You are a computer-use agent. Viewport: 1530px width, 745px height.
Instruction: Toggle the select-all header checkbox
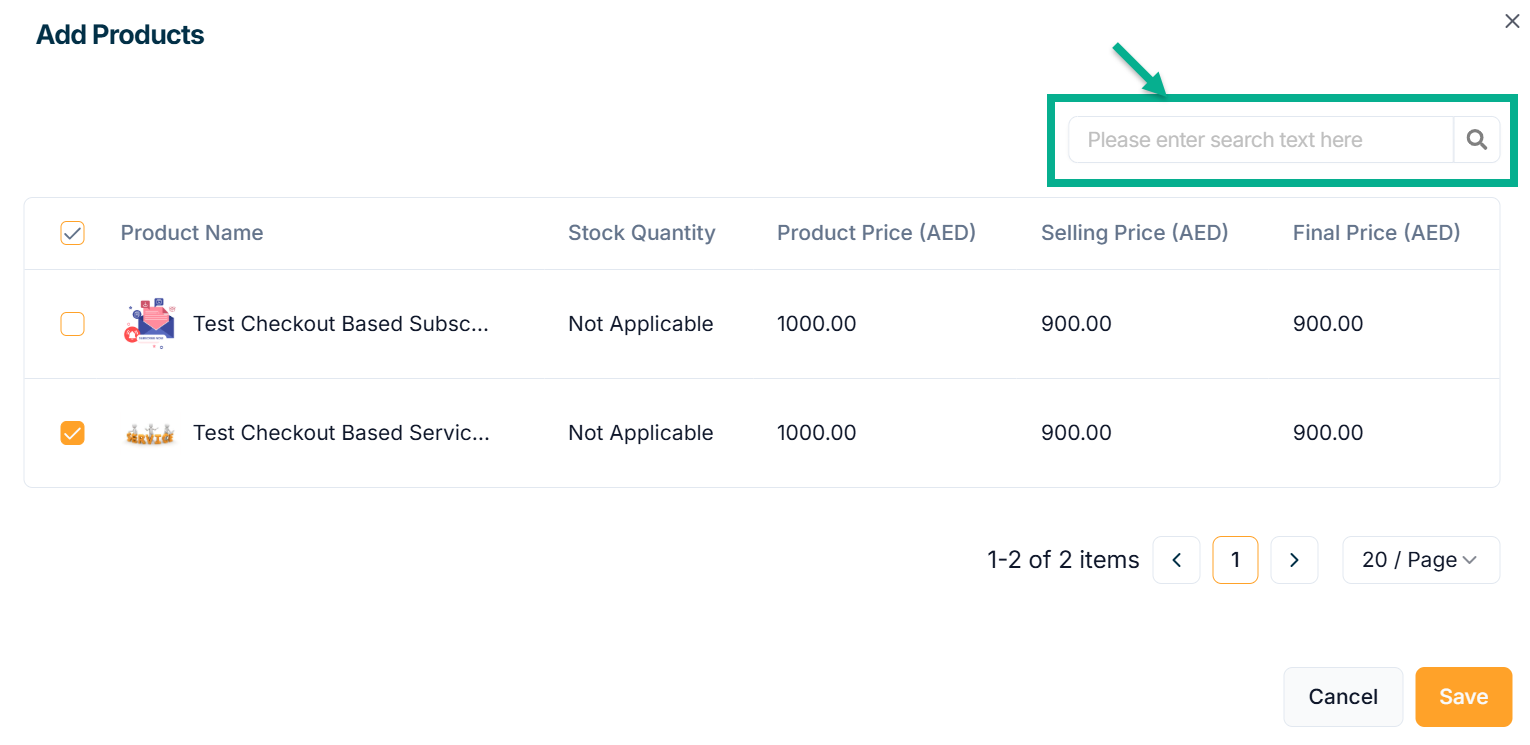[x=73, y=233]
